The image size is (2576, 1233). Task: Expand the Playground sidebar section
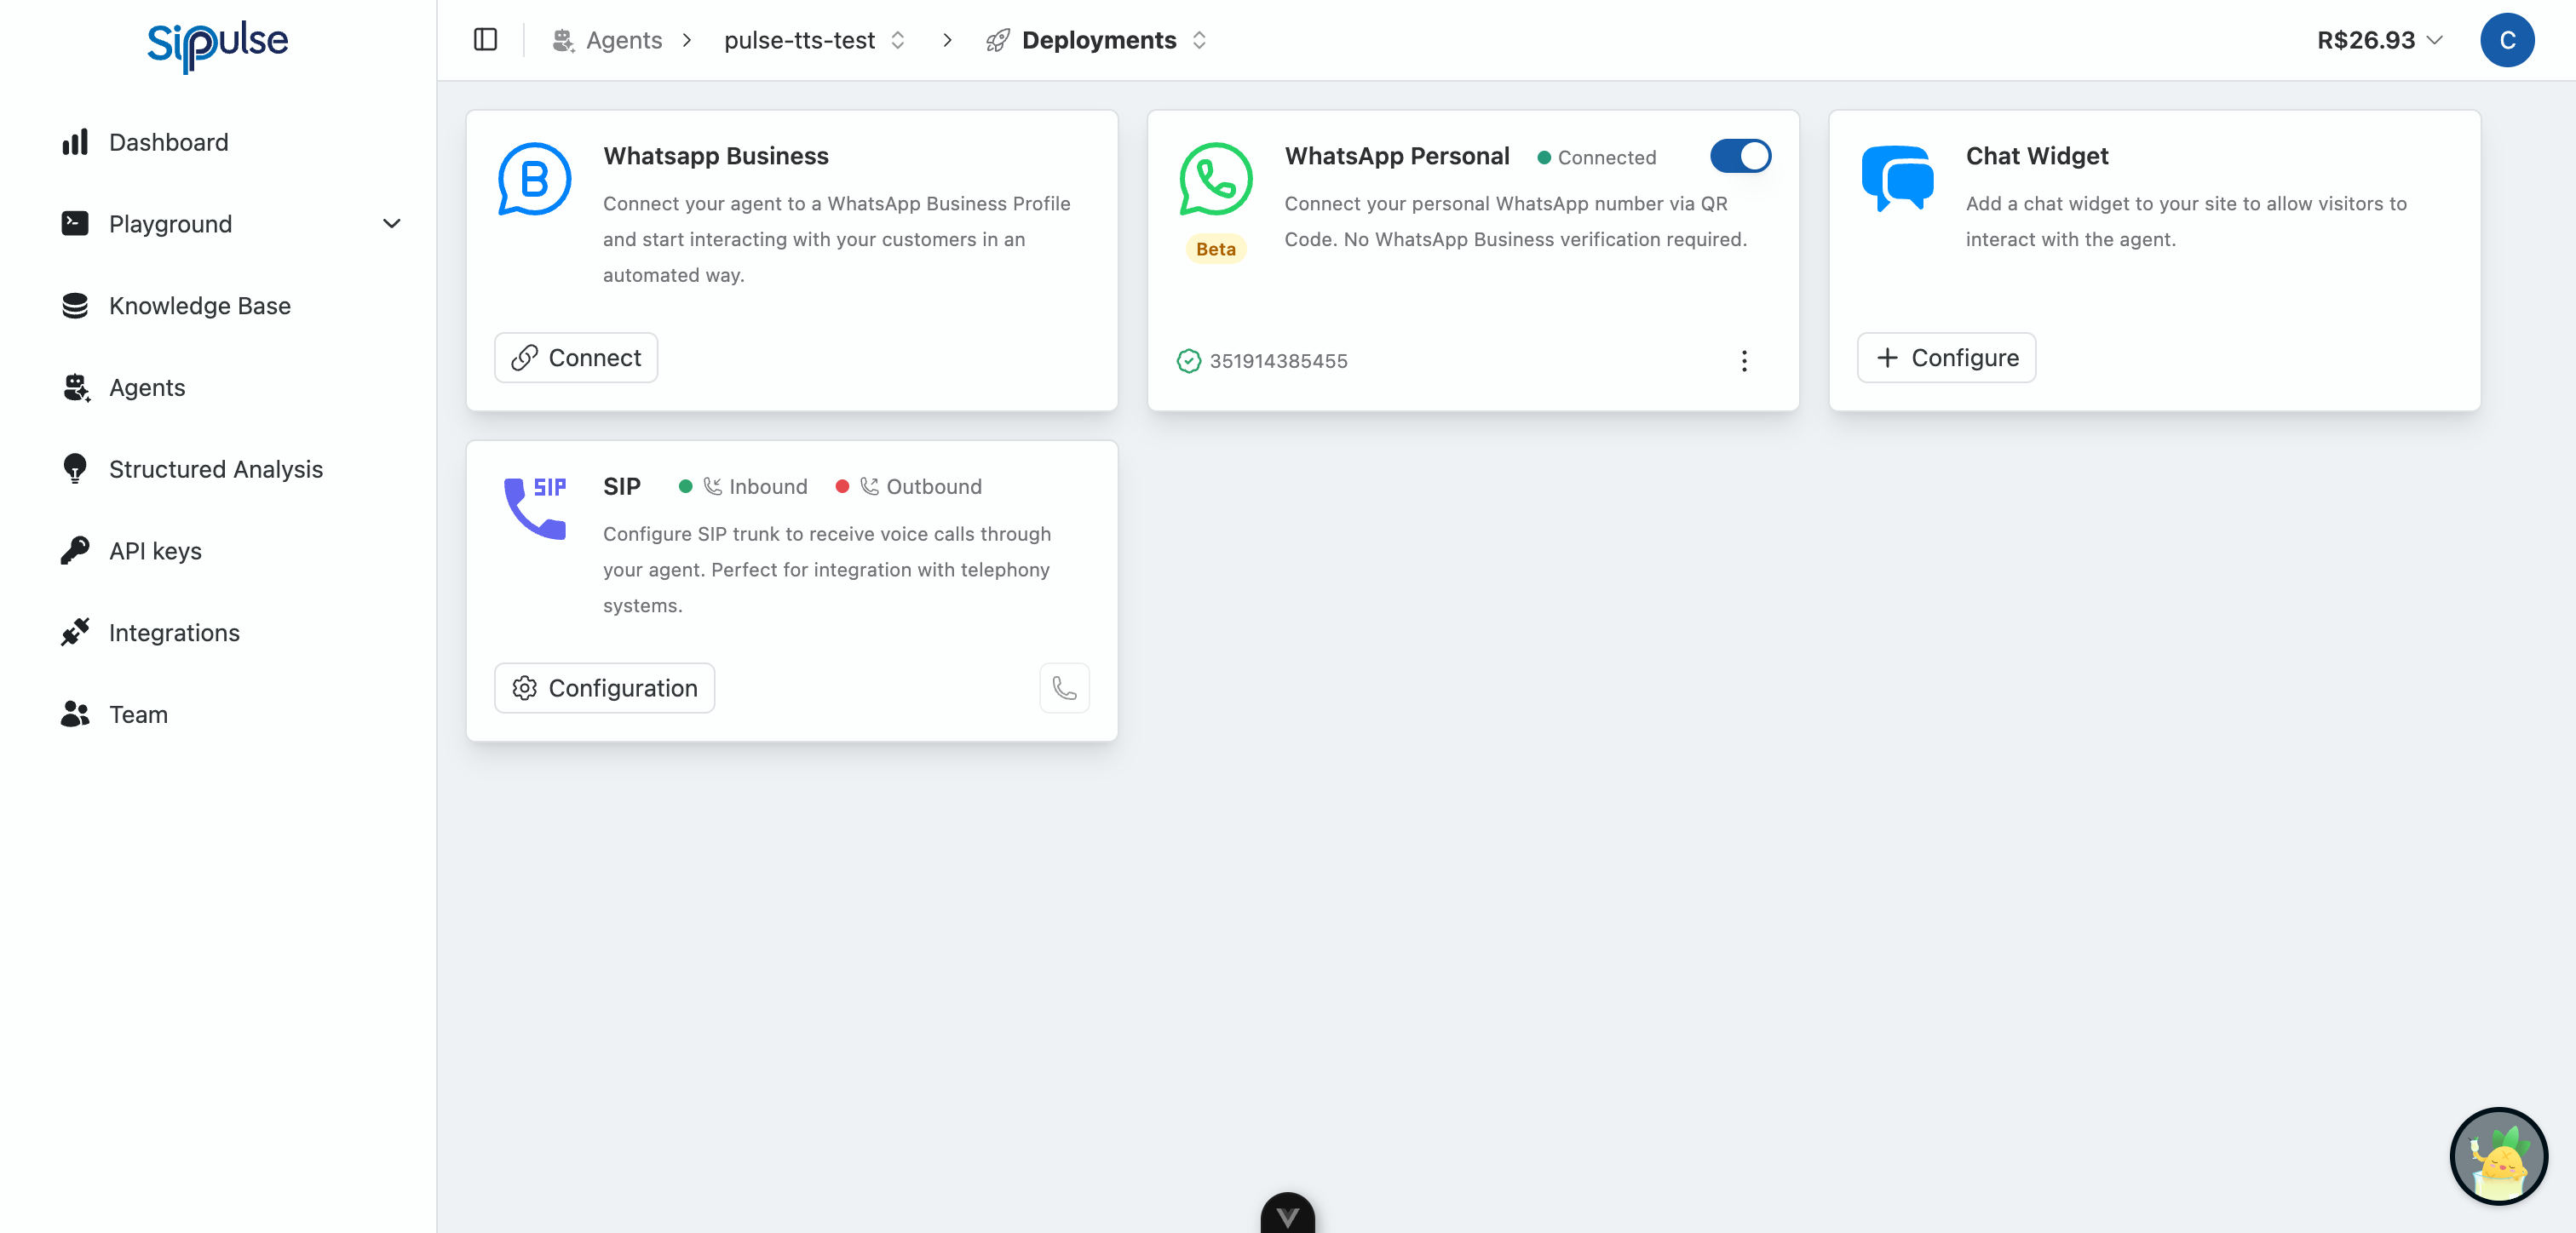coord(392,223)
